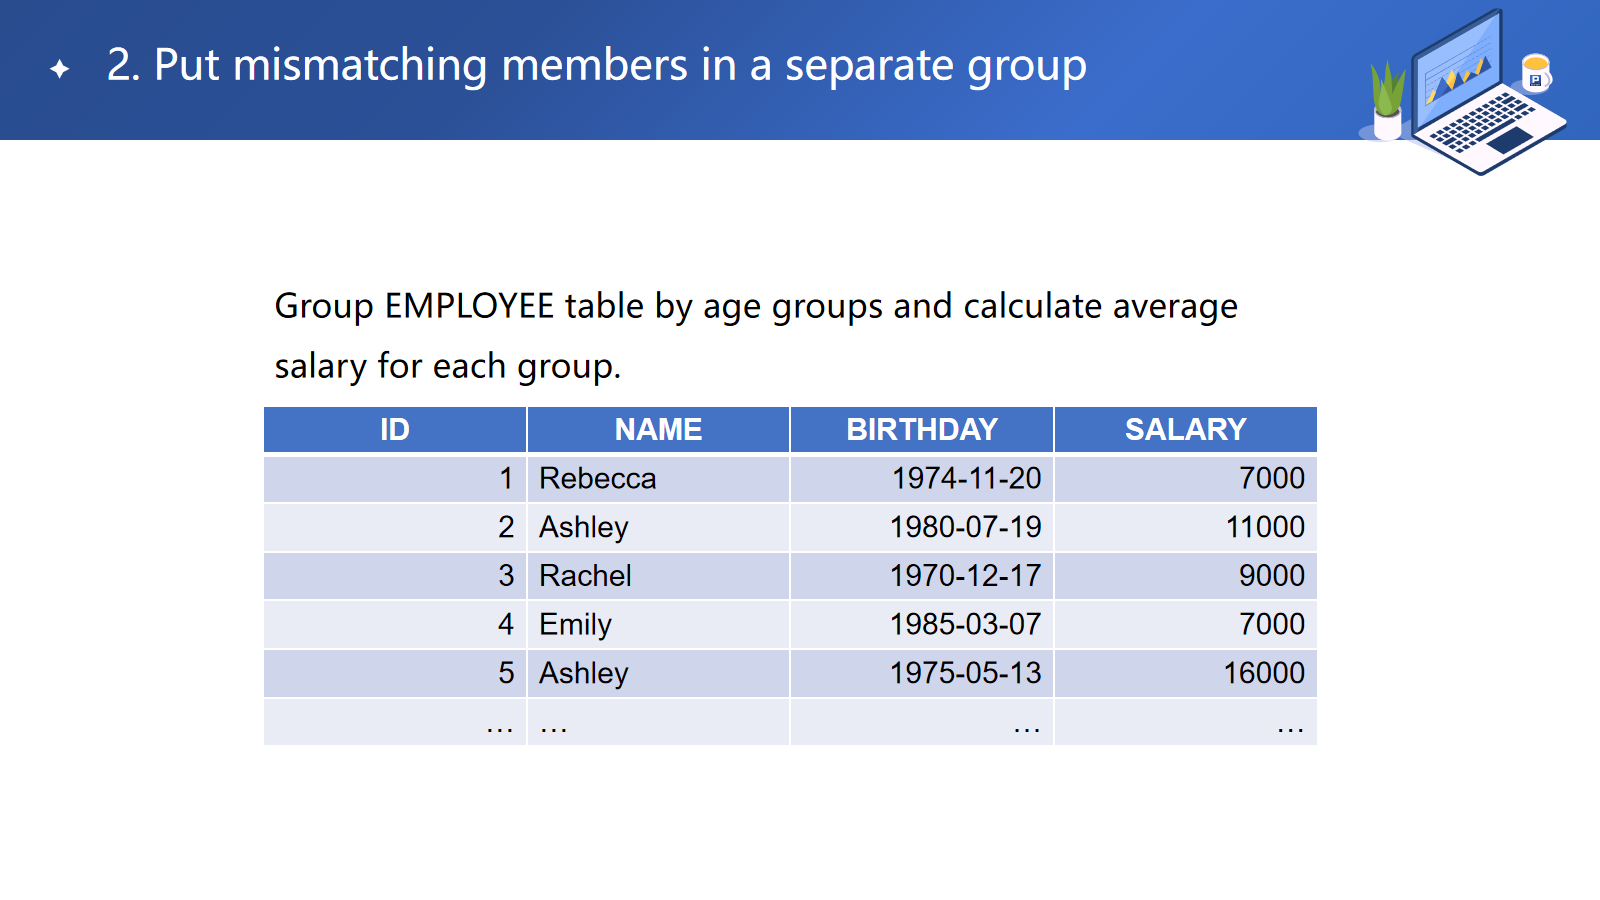Click the coffee mug illustration
Viewport: 1600px width, 900px height.
(x=1535, y=72)
